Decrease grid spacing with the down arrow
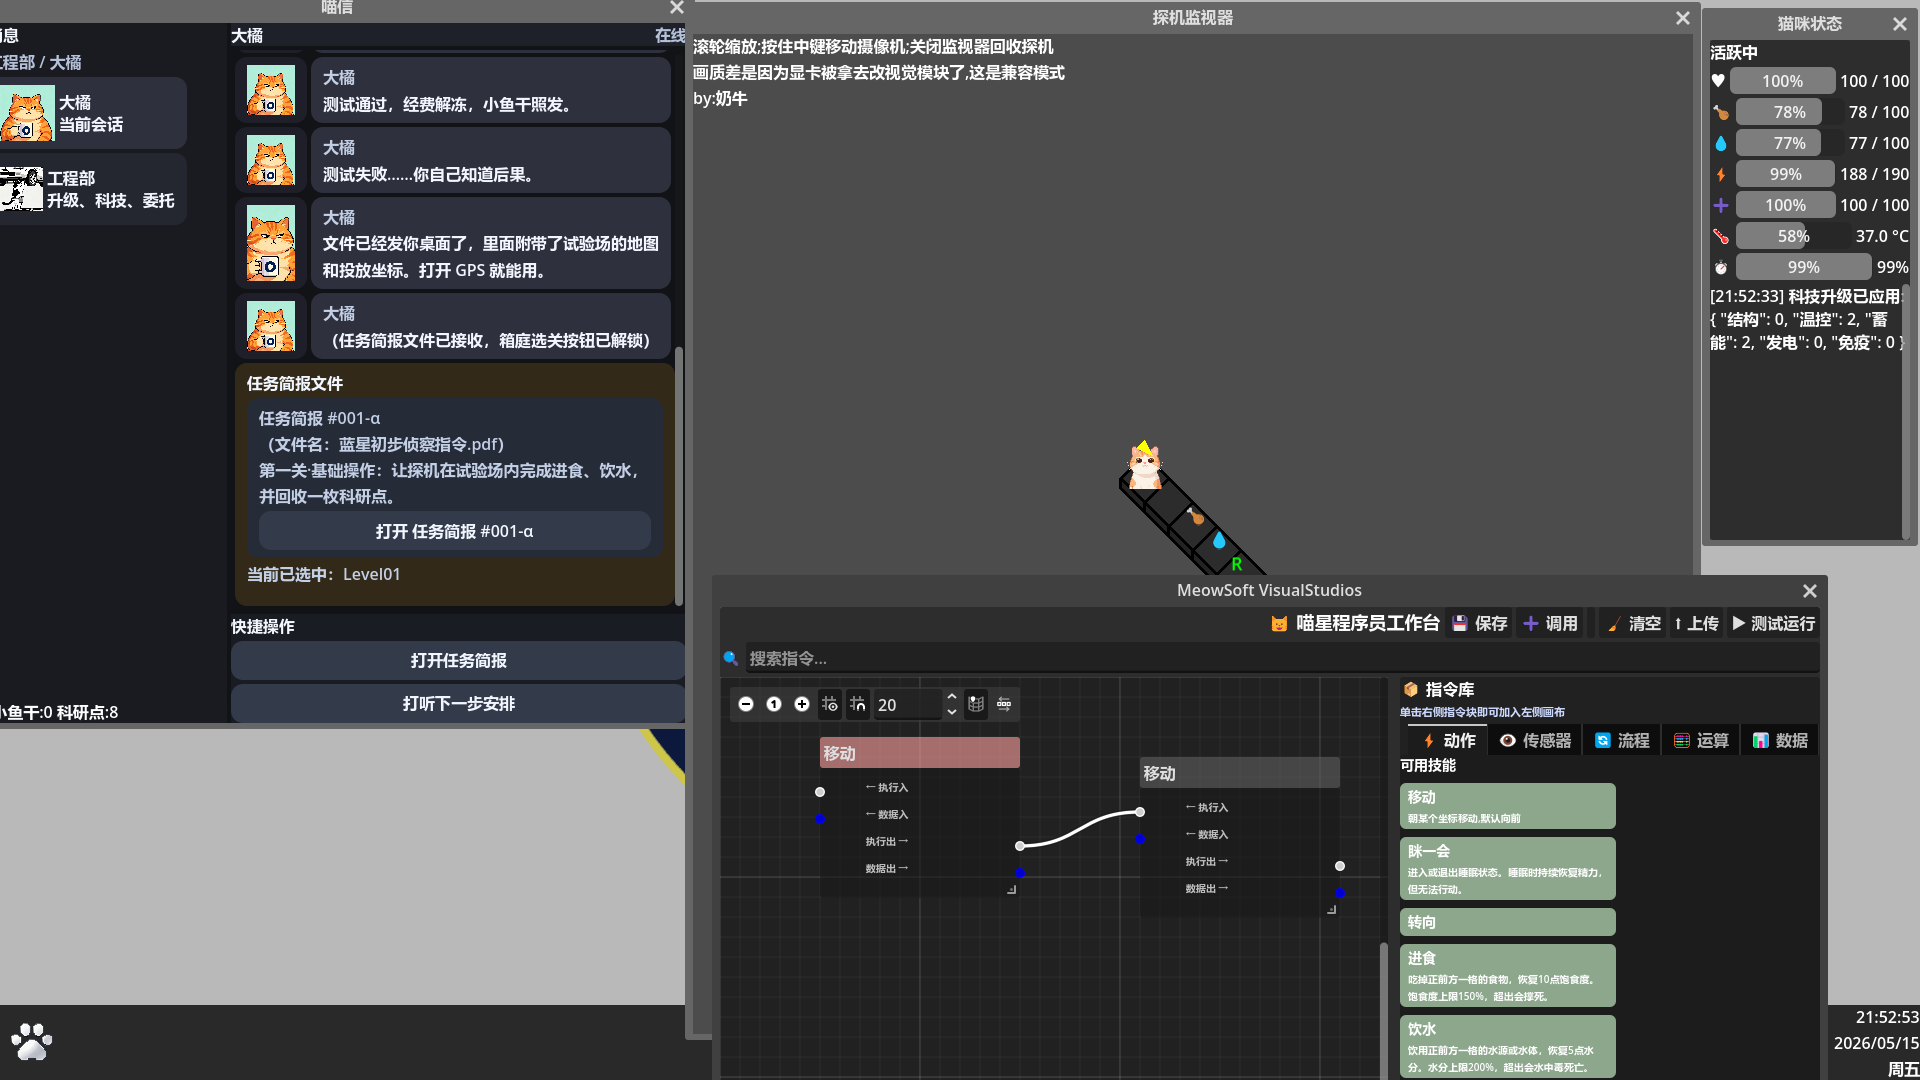The image size is (1920, 1080). point(952,711)
